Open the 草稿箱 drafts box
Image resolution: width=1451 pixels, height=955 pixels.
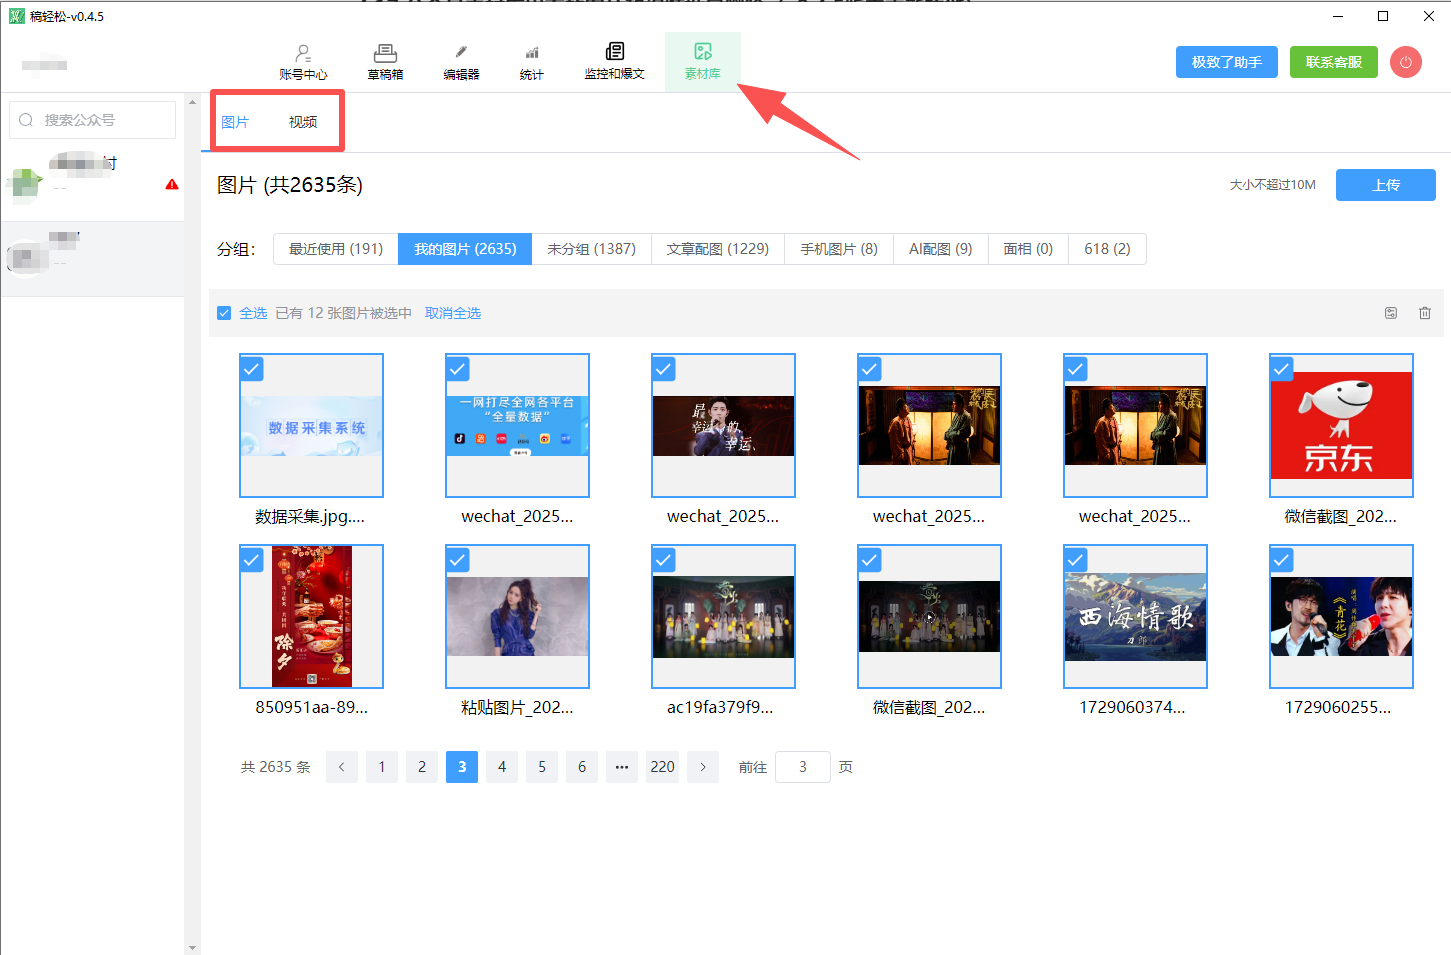click(x=385, y=61)
